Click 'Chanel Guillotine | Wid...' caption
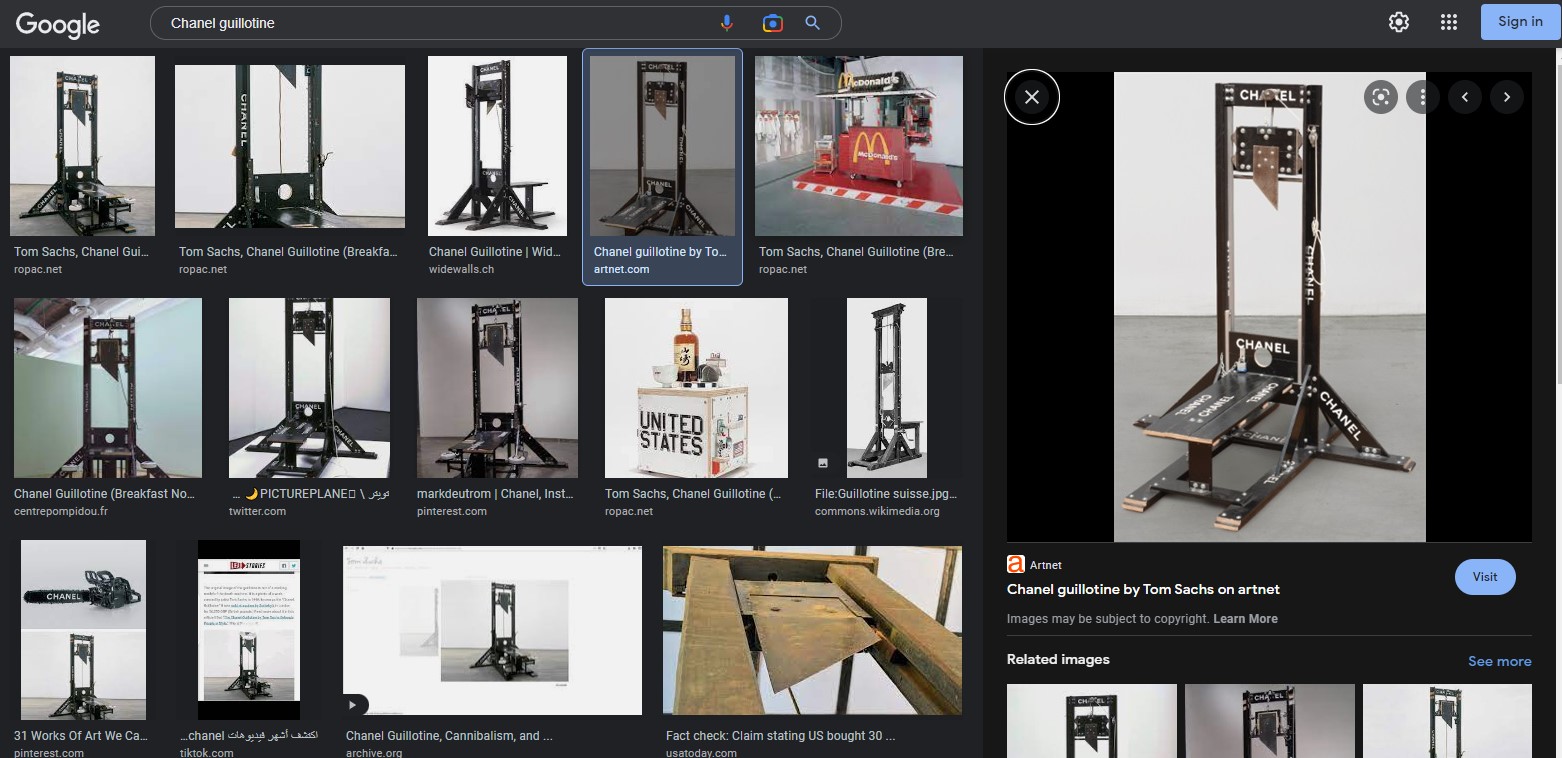The image size is (1562, 758). [x=495, y=252]
